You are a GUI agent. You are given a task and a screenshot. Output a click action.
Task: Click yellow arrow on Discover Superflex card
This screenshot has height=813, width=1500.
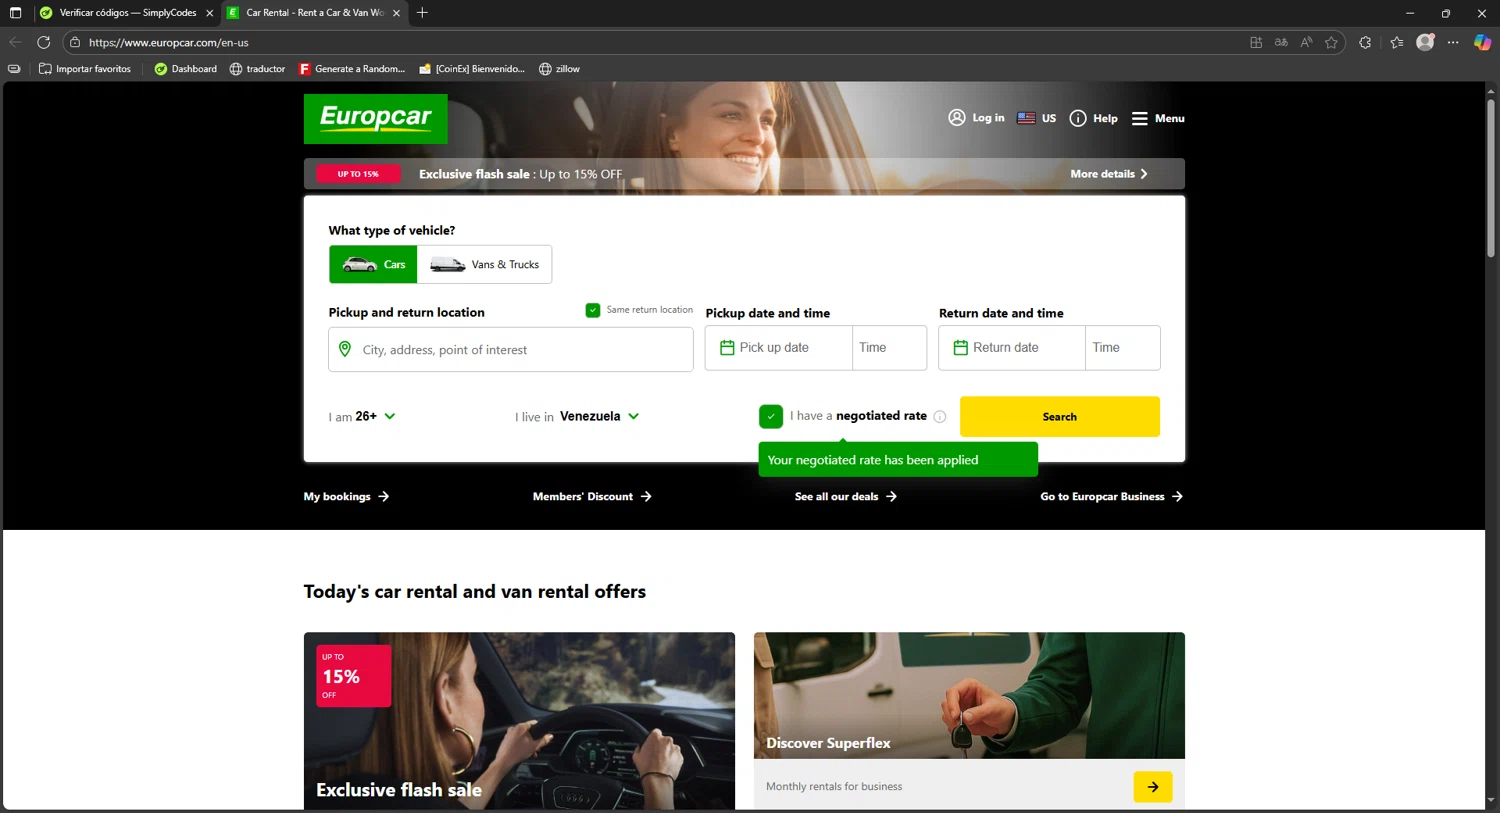tap(1153, 787)
